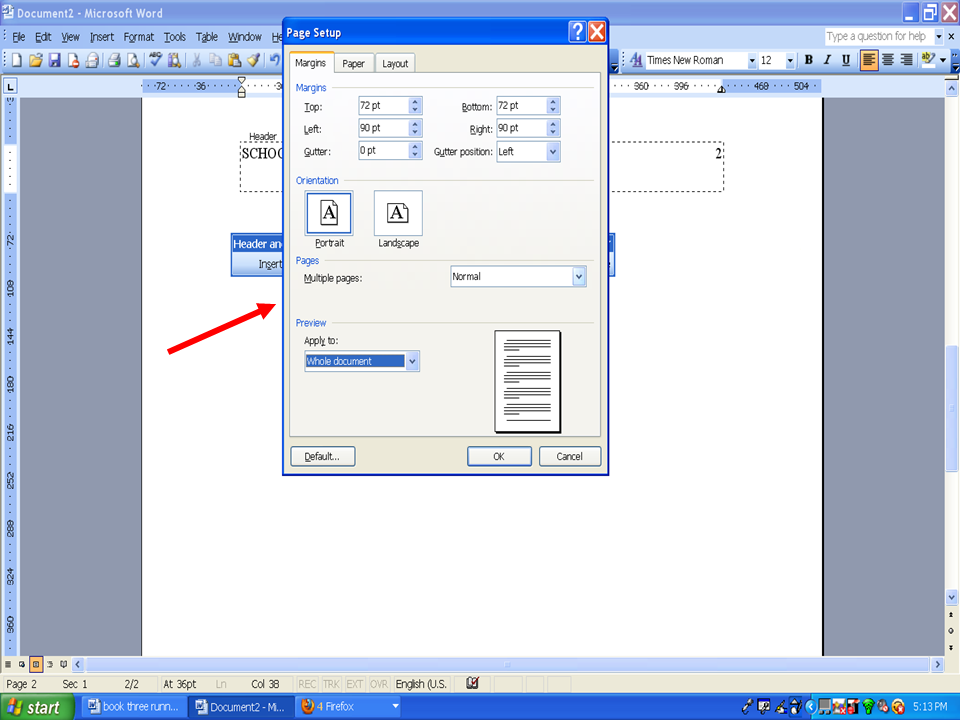Viewport: 960px width, 720px height.
Task: Select the Margins tab
Action: pyautogui.click(x=310, y=63)
